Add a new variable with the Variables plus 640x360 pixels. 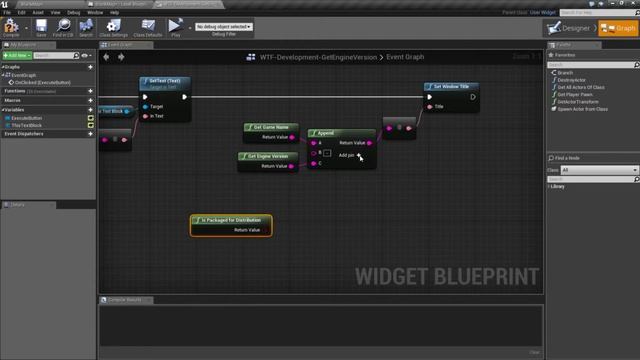(91, 110)
